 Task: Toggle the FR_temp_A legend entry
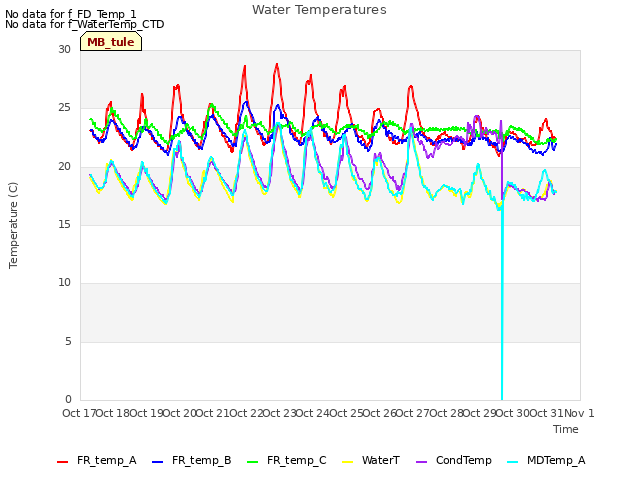[97, 461]
